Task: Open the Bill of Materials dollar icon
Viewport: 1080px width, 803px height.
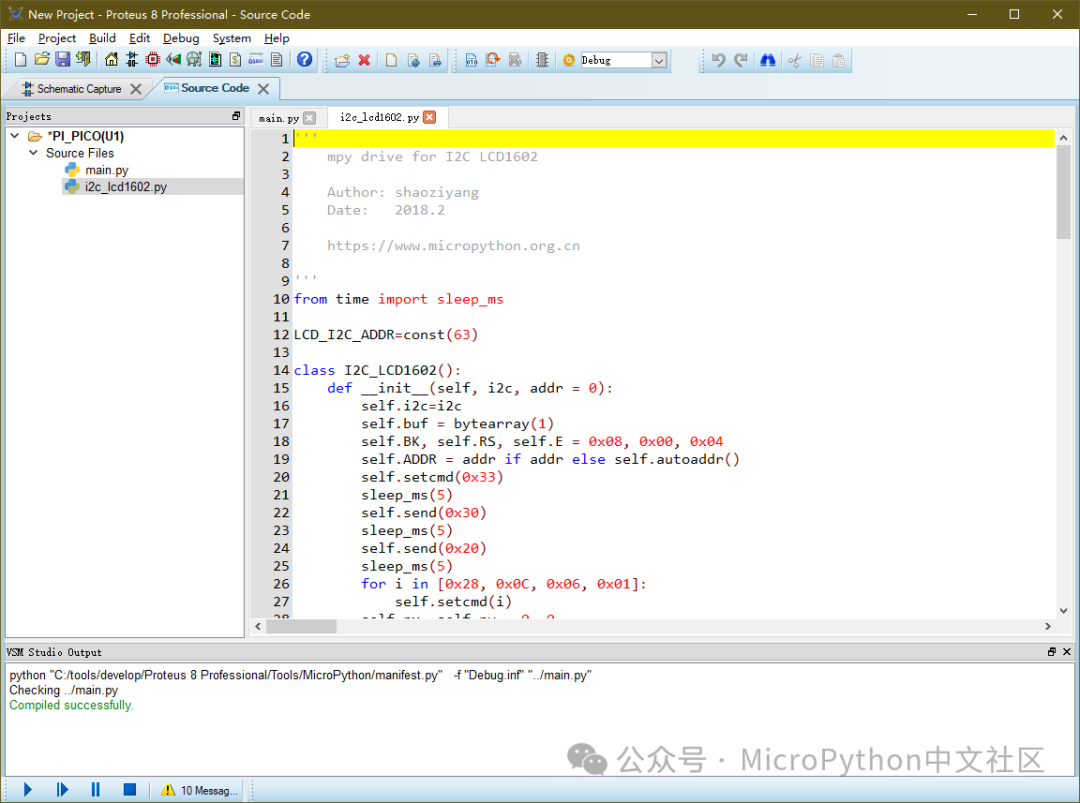Action: tap(236, 60)
